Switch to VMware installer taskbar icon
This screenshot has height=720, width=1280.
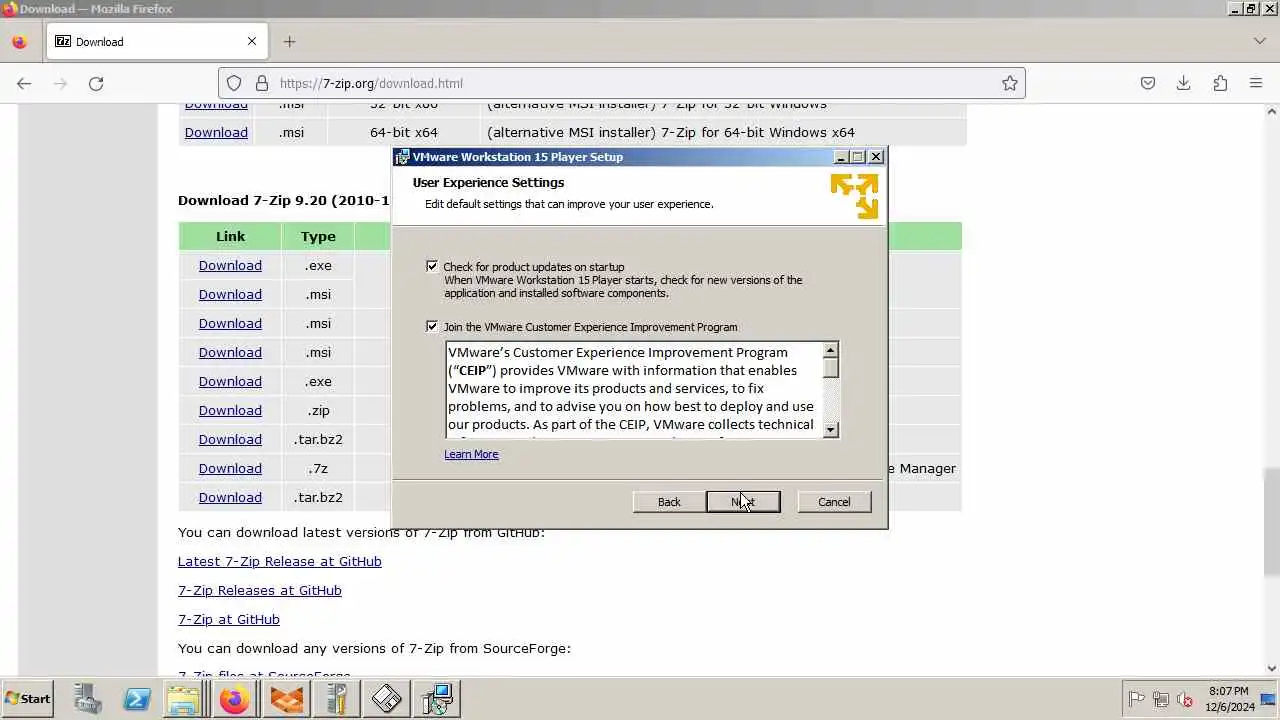point(437,699)
